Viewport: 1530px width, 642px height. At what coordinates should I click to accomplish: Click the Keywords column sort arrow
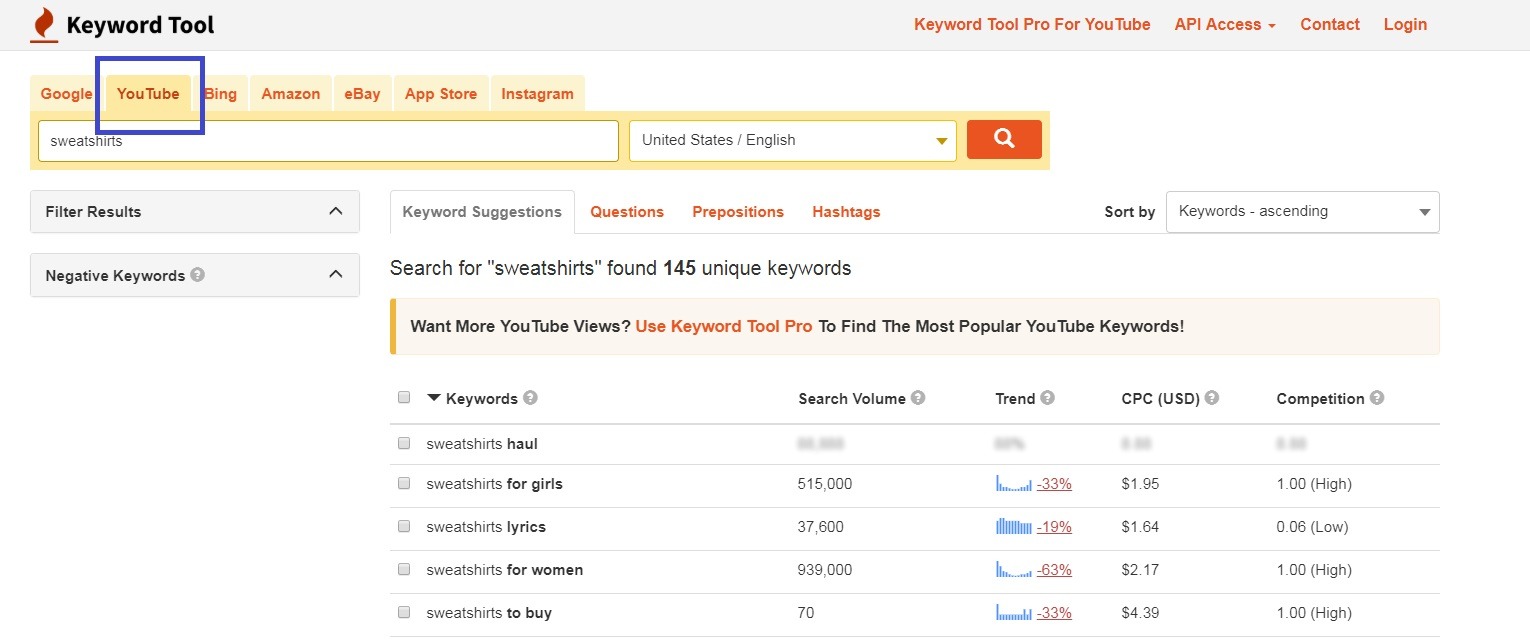click(x=433, y=397)
